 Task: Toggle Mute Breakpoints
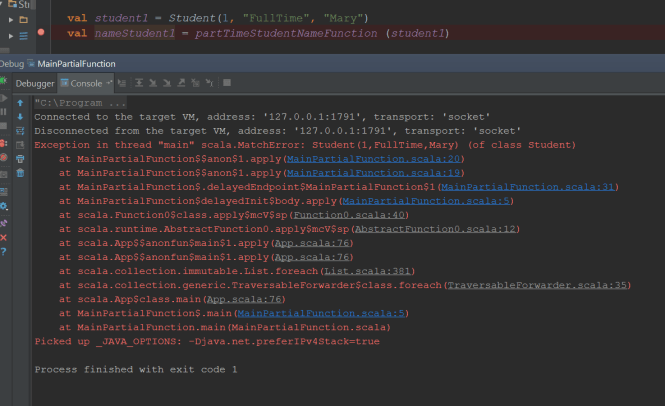click(3, 158)
